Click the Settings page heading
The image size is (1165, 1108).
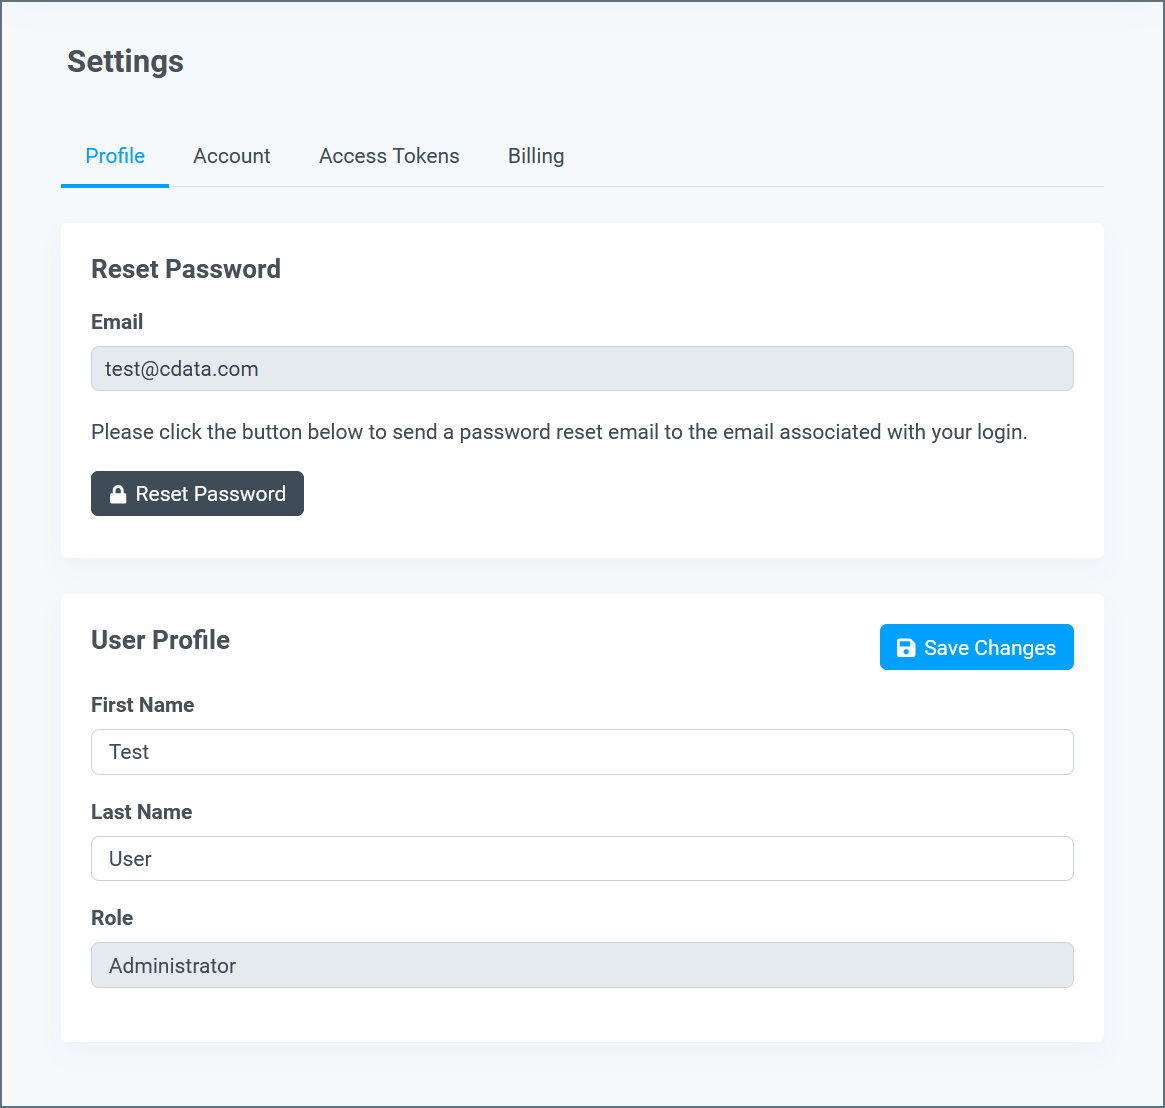coord(126,62)
